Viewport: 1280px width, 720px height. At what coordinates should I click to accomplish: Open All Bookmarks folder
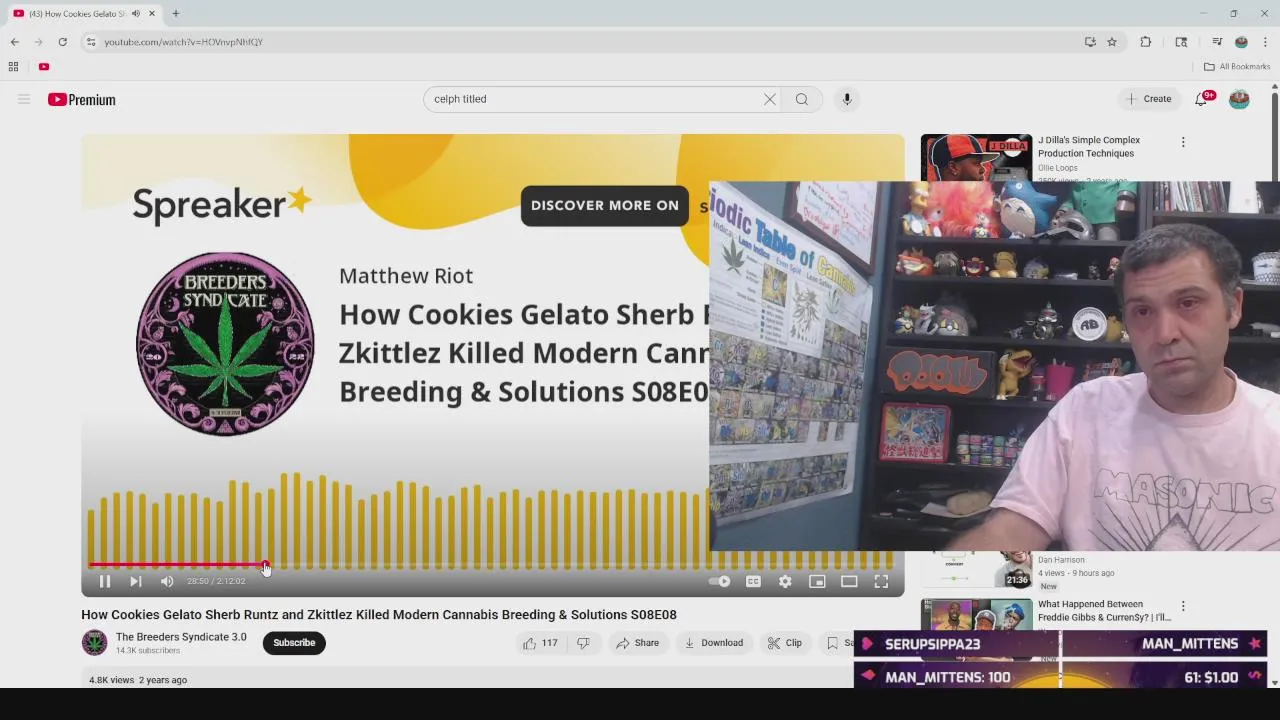pos(1237,67)
